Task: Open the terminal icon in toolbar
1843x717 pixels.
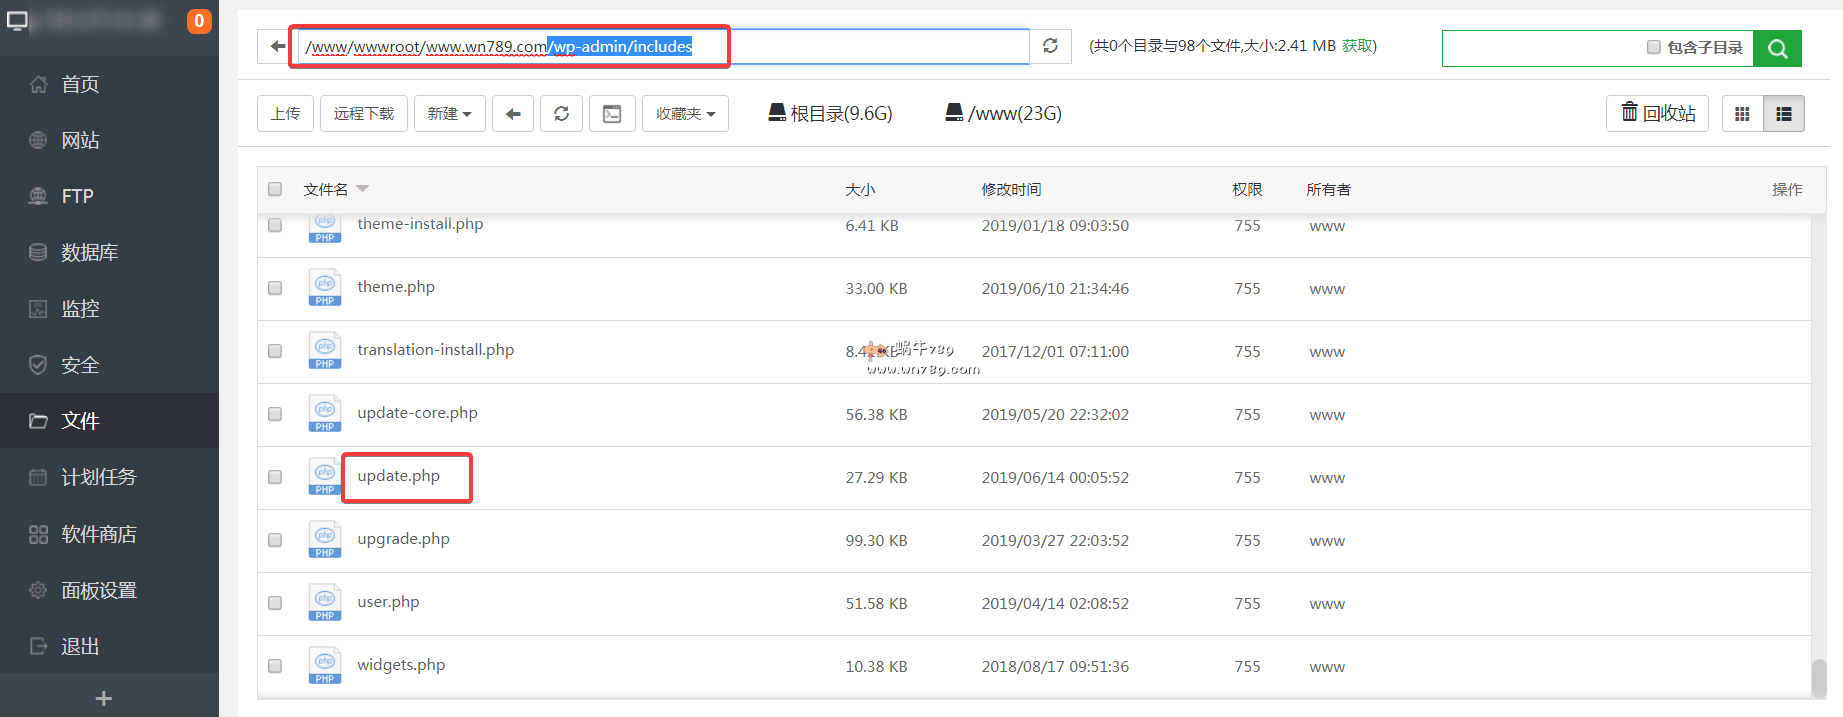Action: (x=612, y=114)
